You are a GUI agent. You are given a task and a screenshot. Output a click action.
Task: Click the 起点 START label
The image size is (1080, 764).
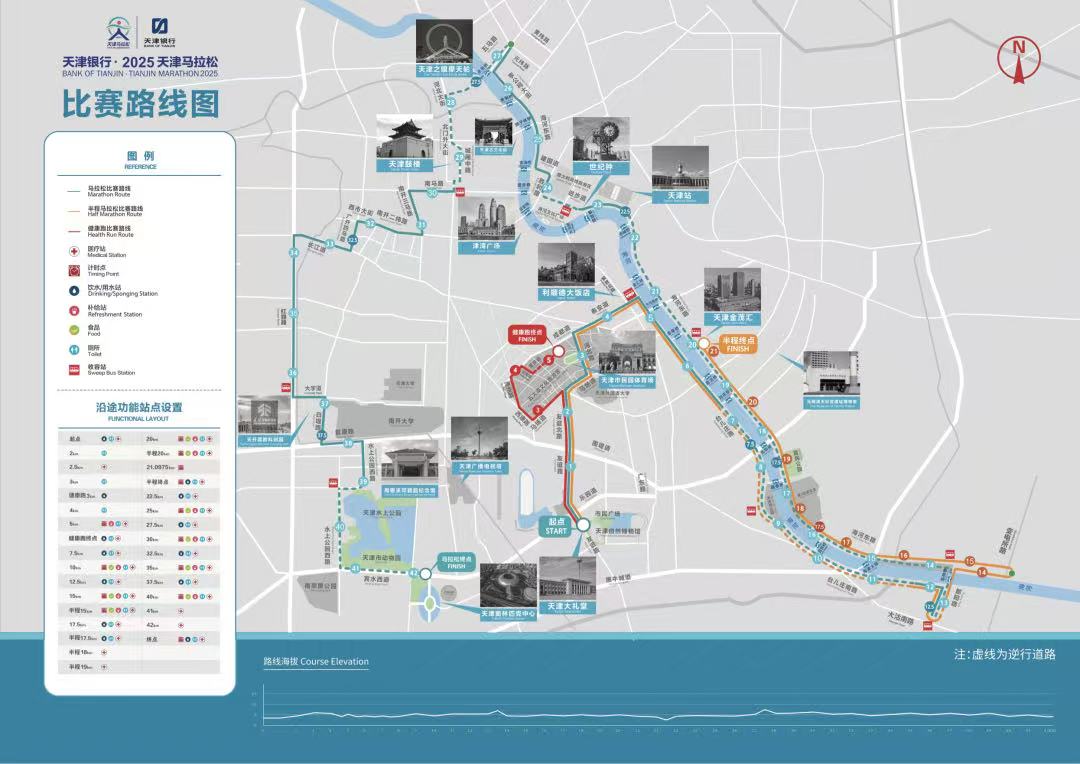557,526
